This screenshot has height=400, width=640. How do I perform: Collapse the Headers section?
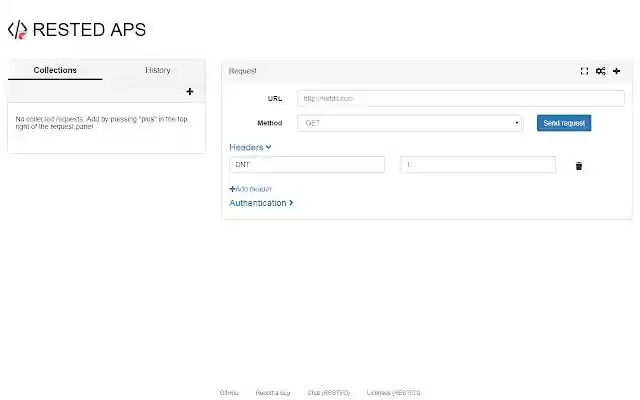point(250,147)
